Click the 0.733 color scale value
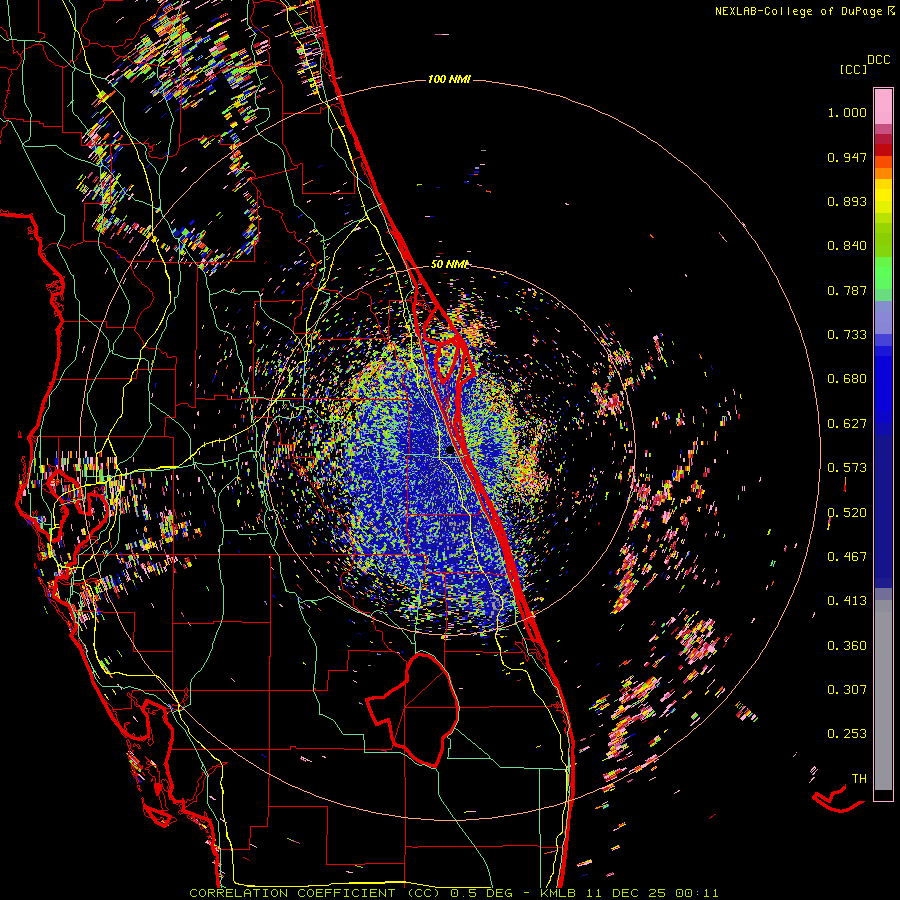The image size is (900, 900). [847, 335]
